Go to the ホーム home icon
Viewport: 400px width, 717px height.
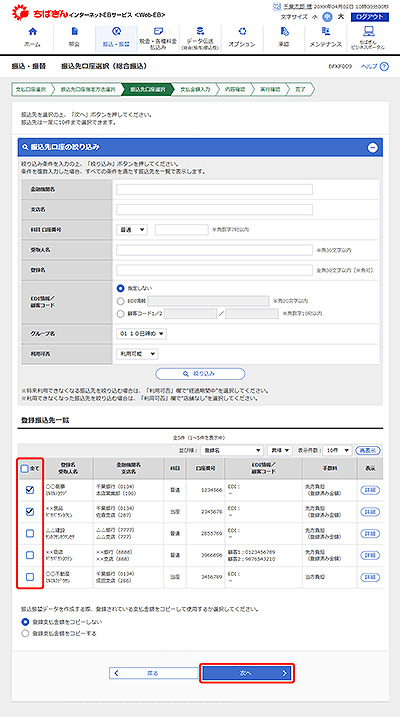(32, 32)
